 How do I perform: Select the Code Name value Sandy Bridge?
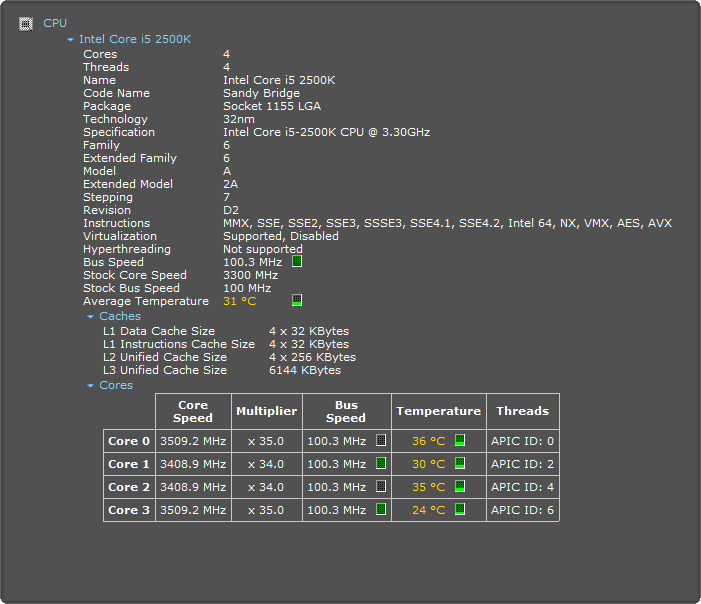262,93
